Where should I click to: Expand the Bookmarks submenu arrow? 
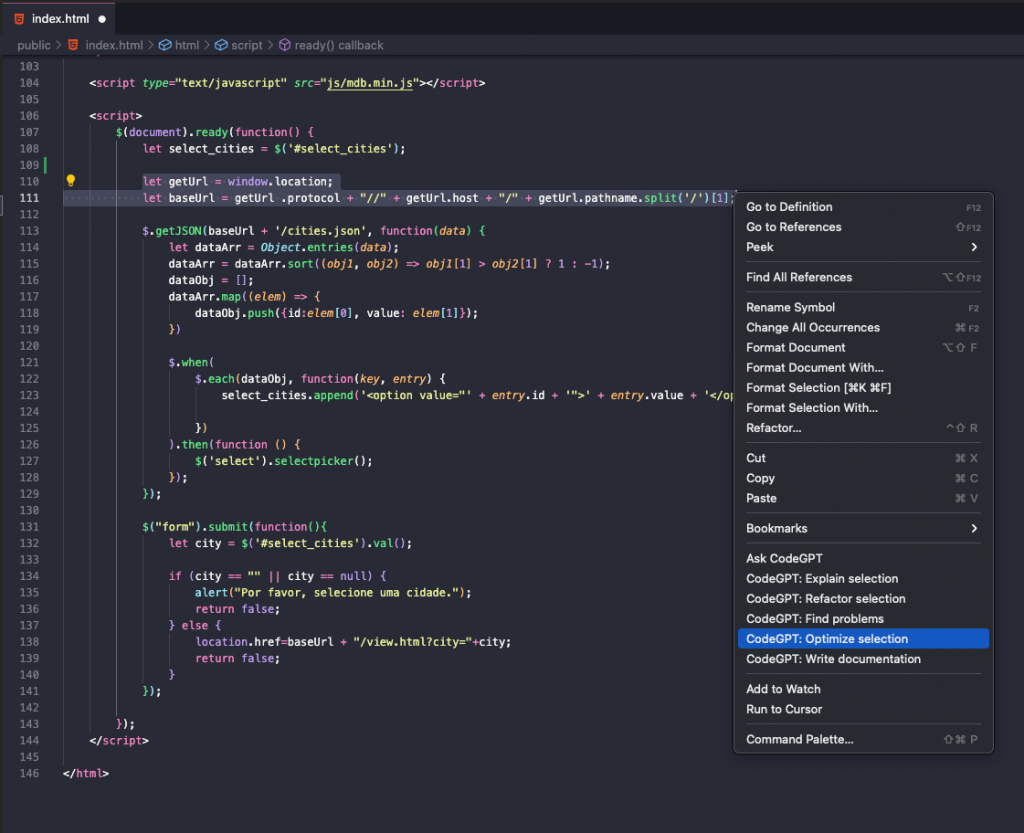pos(974,528)
